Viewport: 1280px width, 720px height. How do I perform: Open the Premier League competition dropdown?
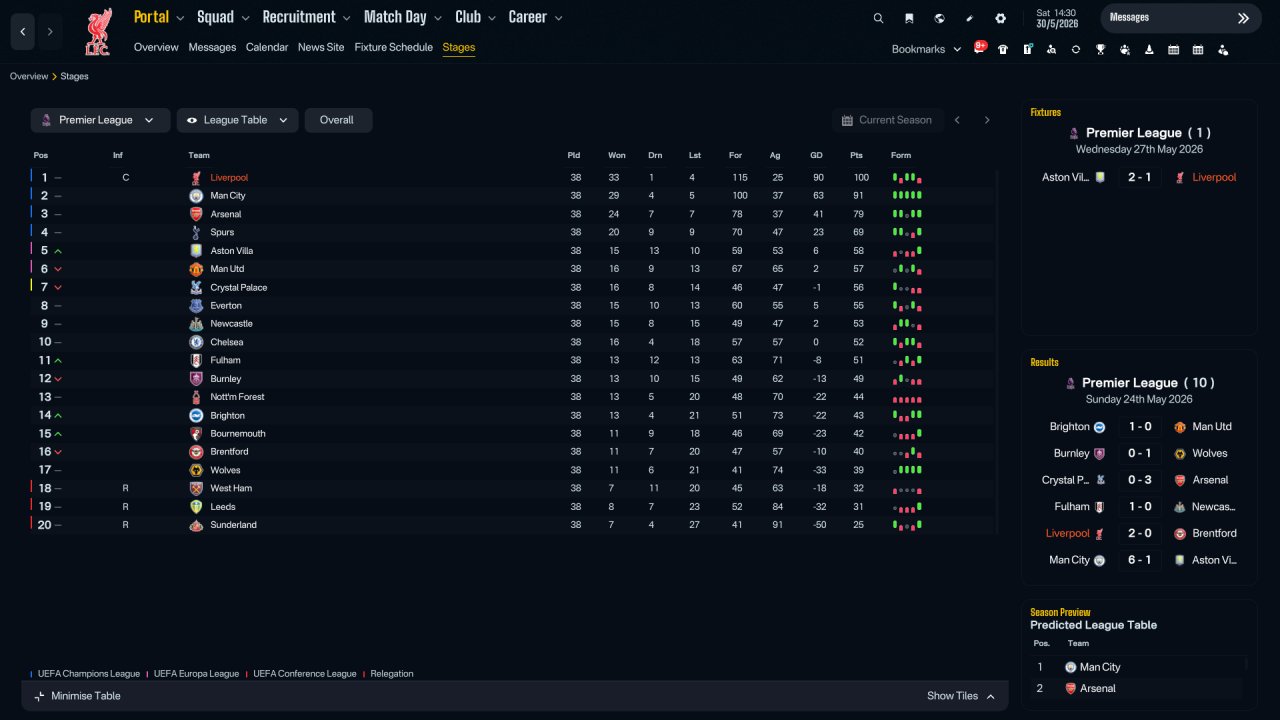point(98,120)
